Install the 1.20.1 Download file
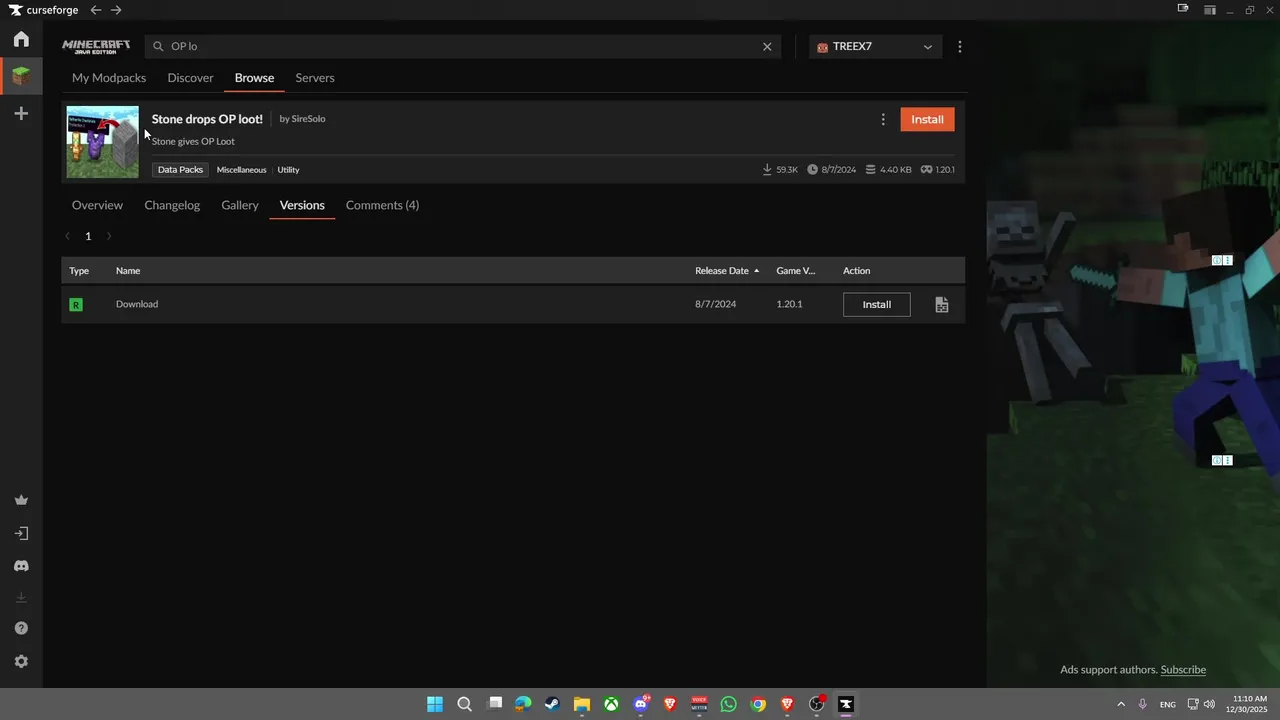1280x720 pixels. click(877, 304)
